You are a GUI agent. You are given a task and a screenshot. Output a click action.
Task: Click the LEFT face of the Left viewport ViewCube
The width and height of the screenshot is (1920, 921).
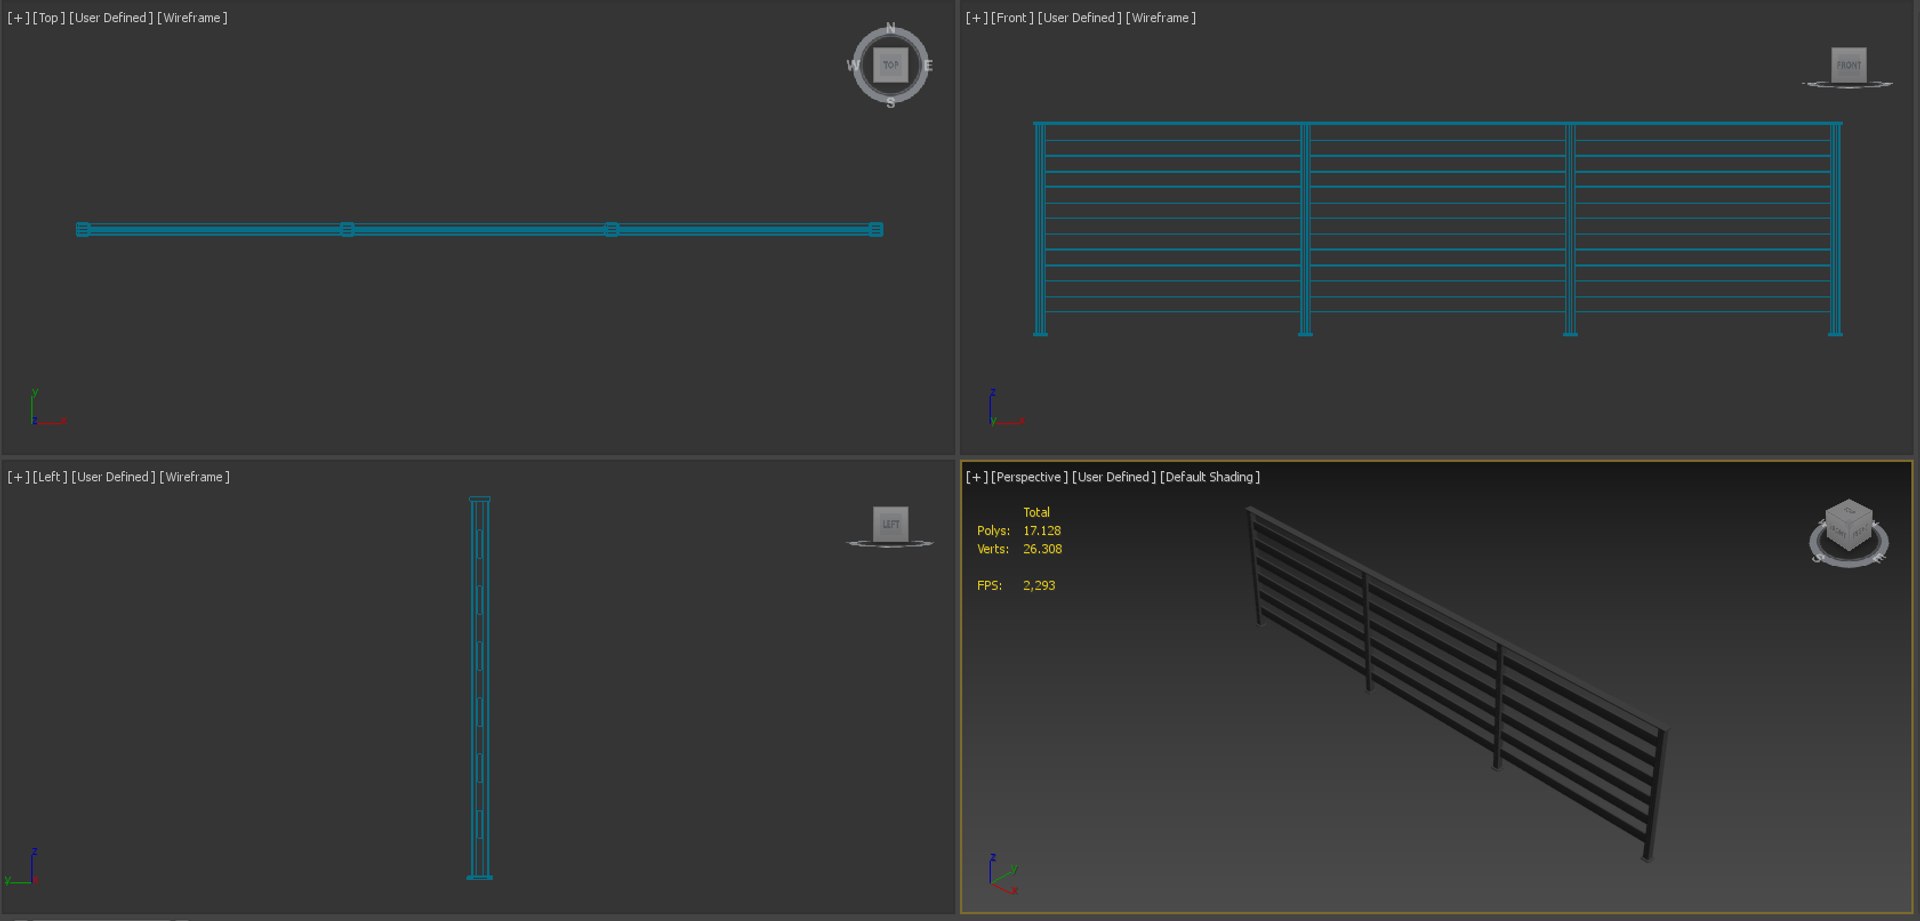(890, 524)
